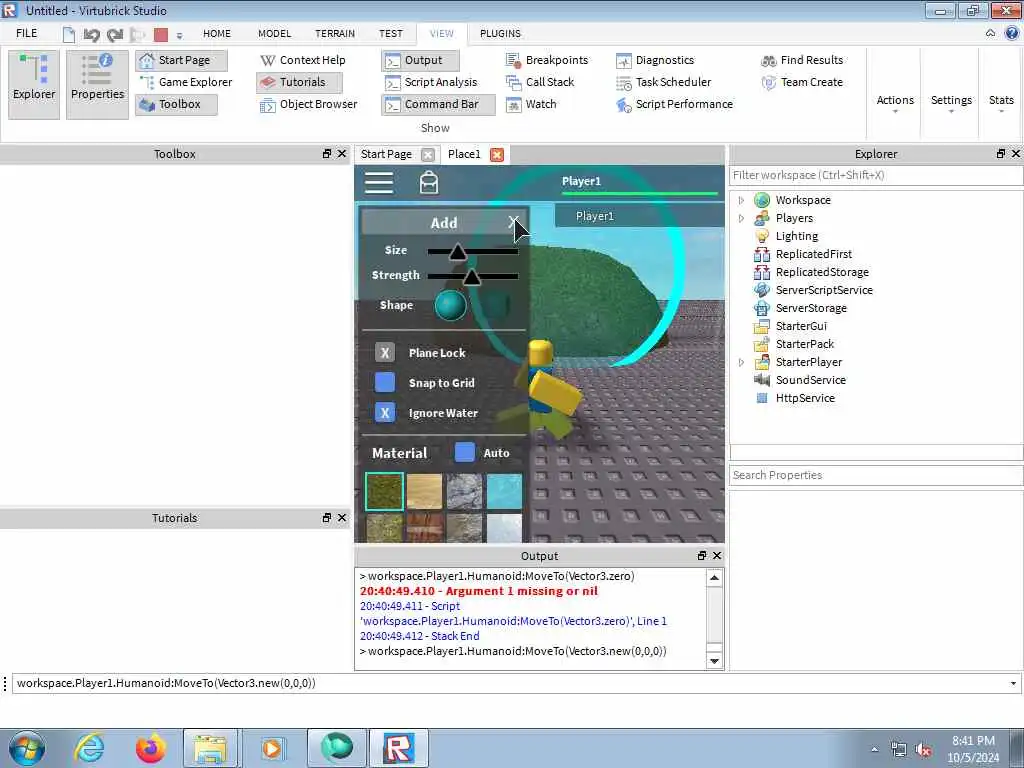Open the command bar history dropdown
This screenshot has height=768, width=1024.
coord(1013,684)
